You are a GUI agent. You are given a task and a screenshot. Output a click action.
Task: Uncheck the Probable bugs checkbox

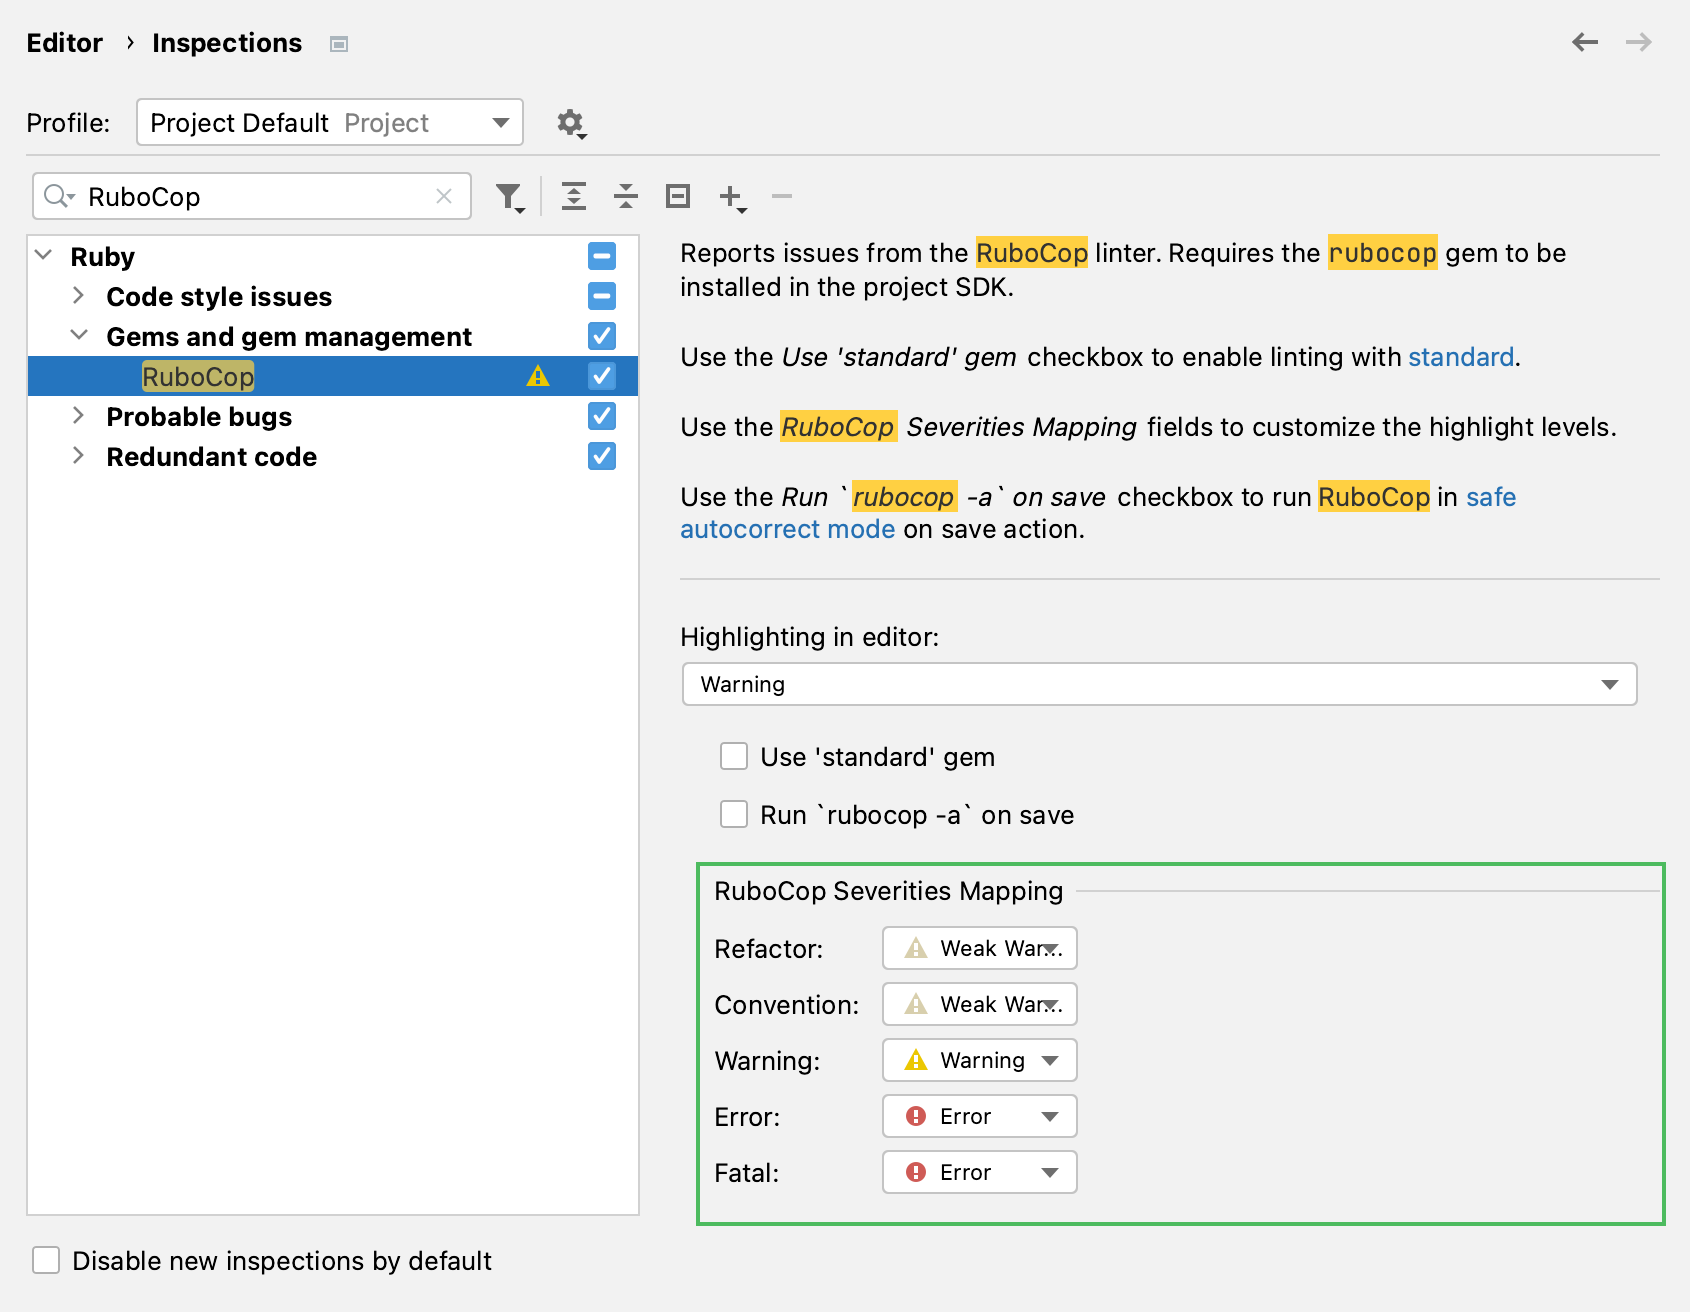click(602, 416)
